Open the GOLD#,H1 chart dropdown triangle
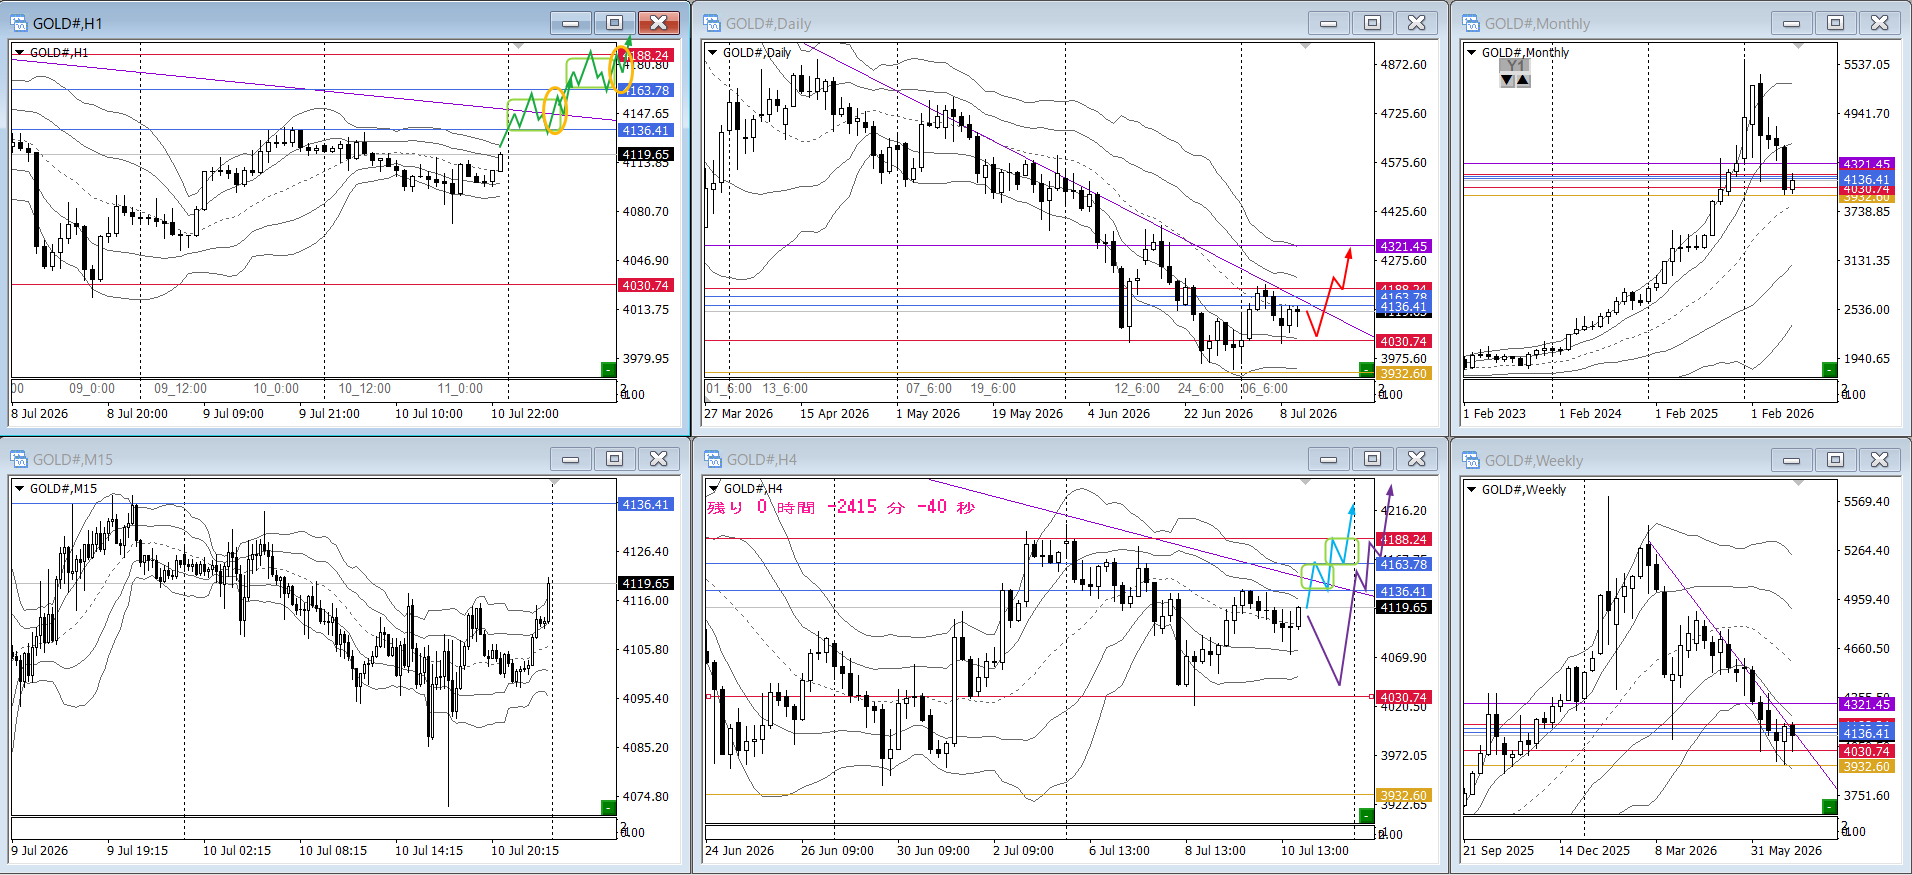Screen dimensions: 1912x875 coord(19,52)
